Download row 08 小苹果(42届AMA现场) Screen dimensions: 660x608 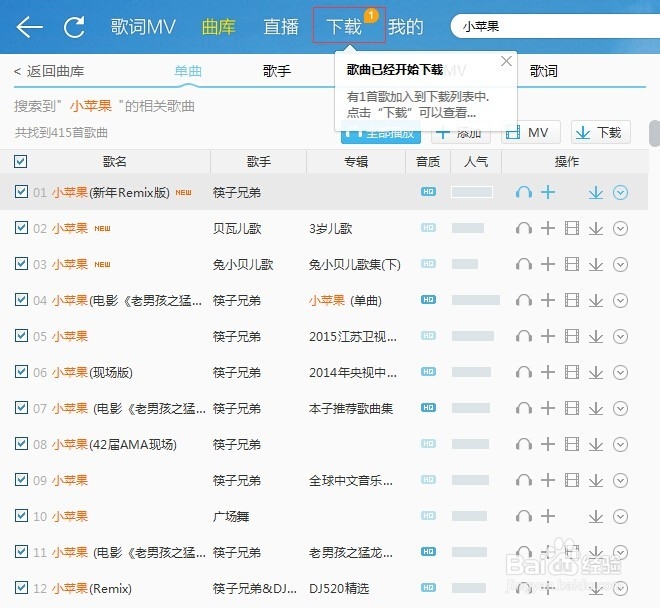(x=596, y=445)
